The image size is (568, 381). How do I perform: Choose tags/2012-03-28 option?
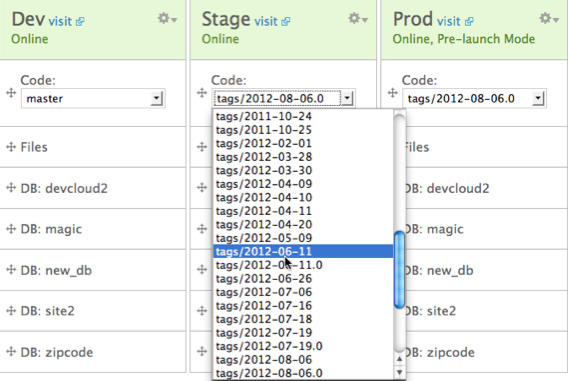[x=303, y=157]
